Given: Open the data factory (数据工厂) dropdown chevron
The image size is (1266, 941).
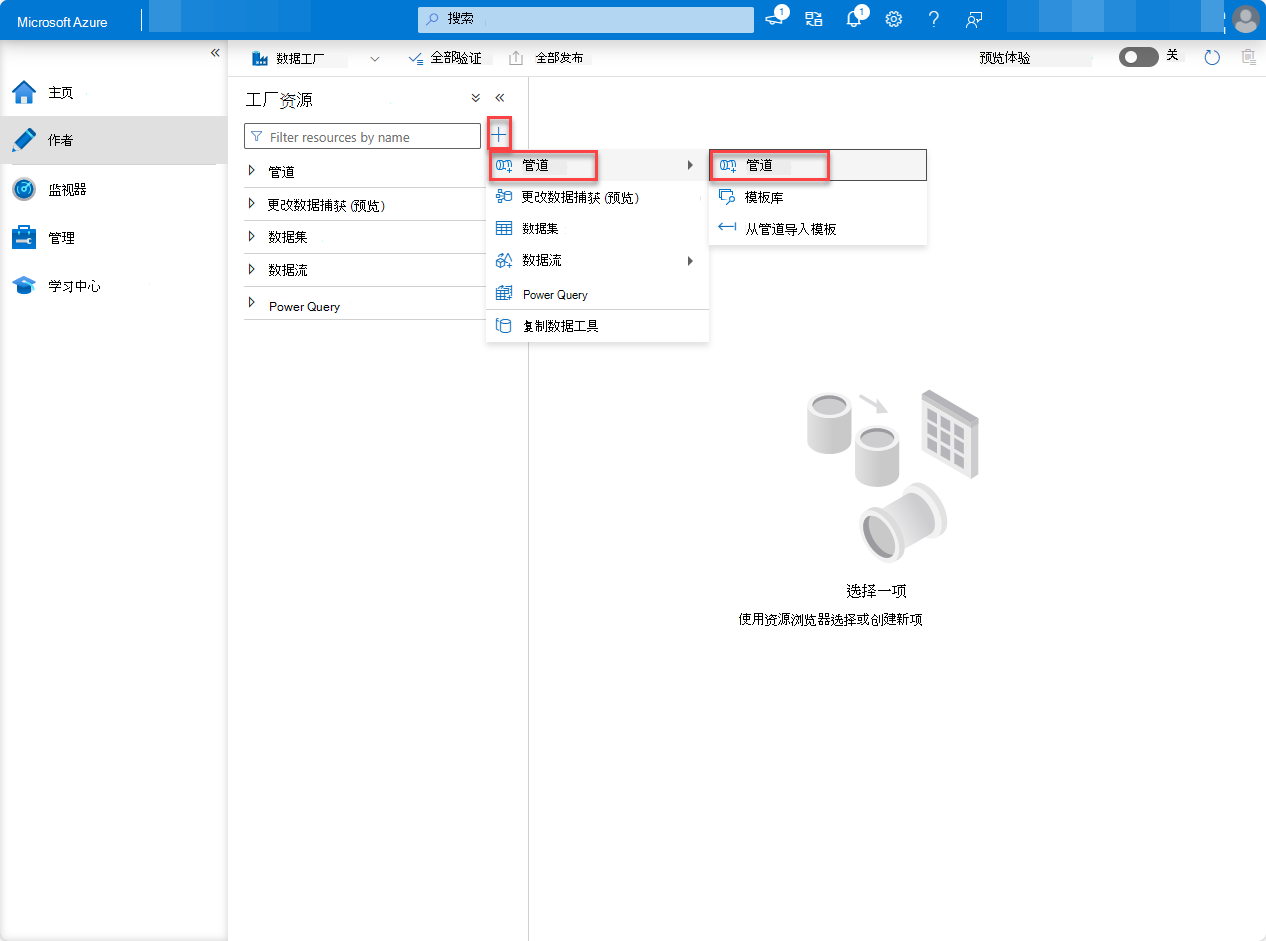Looking at the screenshot, I should 375,59.
